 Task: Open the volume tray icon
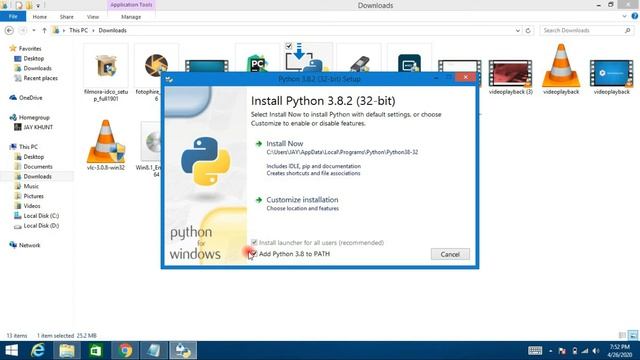596,351
